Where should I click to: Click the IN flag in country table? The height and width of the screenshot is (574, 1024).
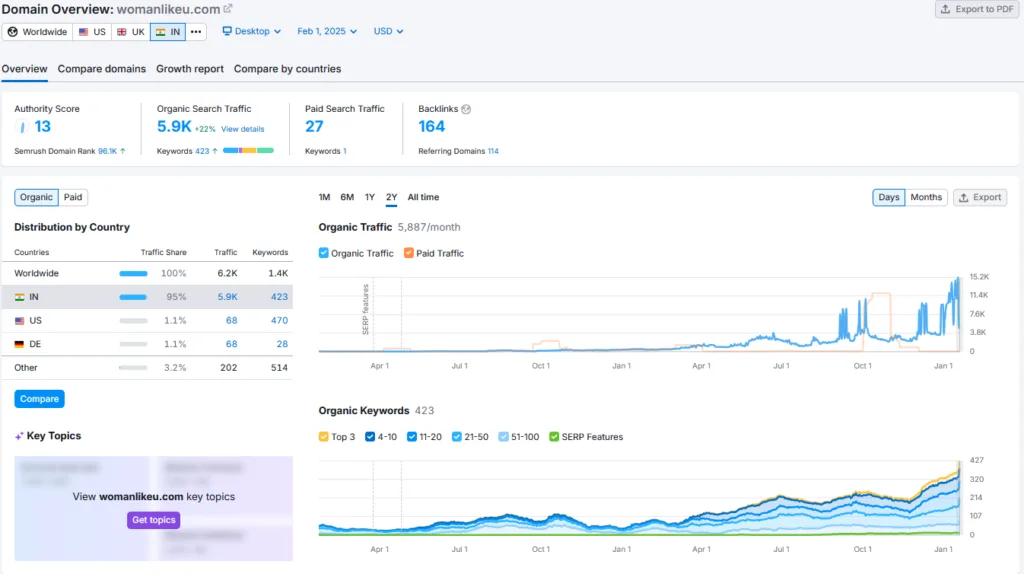(x=20, y=297)
